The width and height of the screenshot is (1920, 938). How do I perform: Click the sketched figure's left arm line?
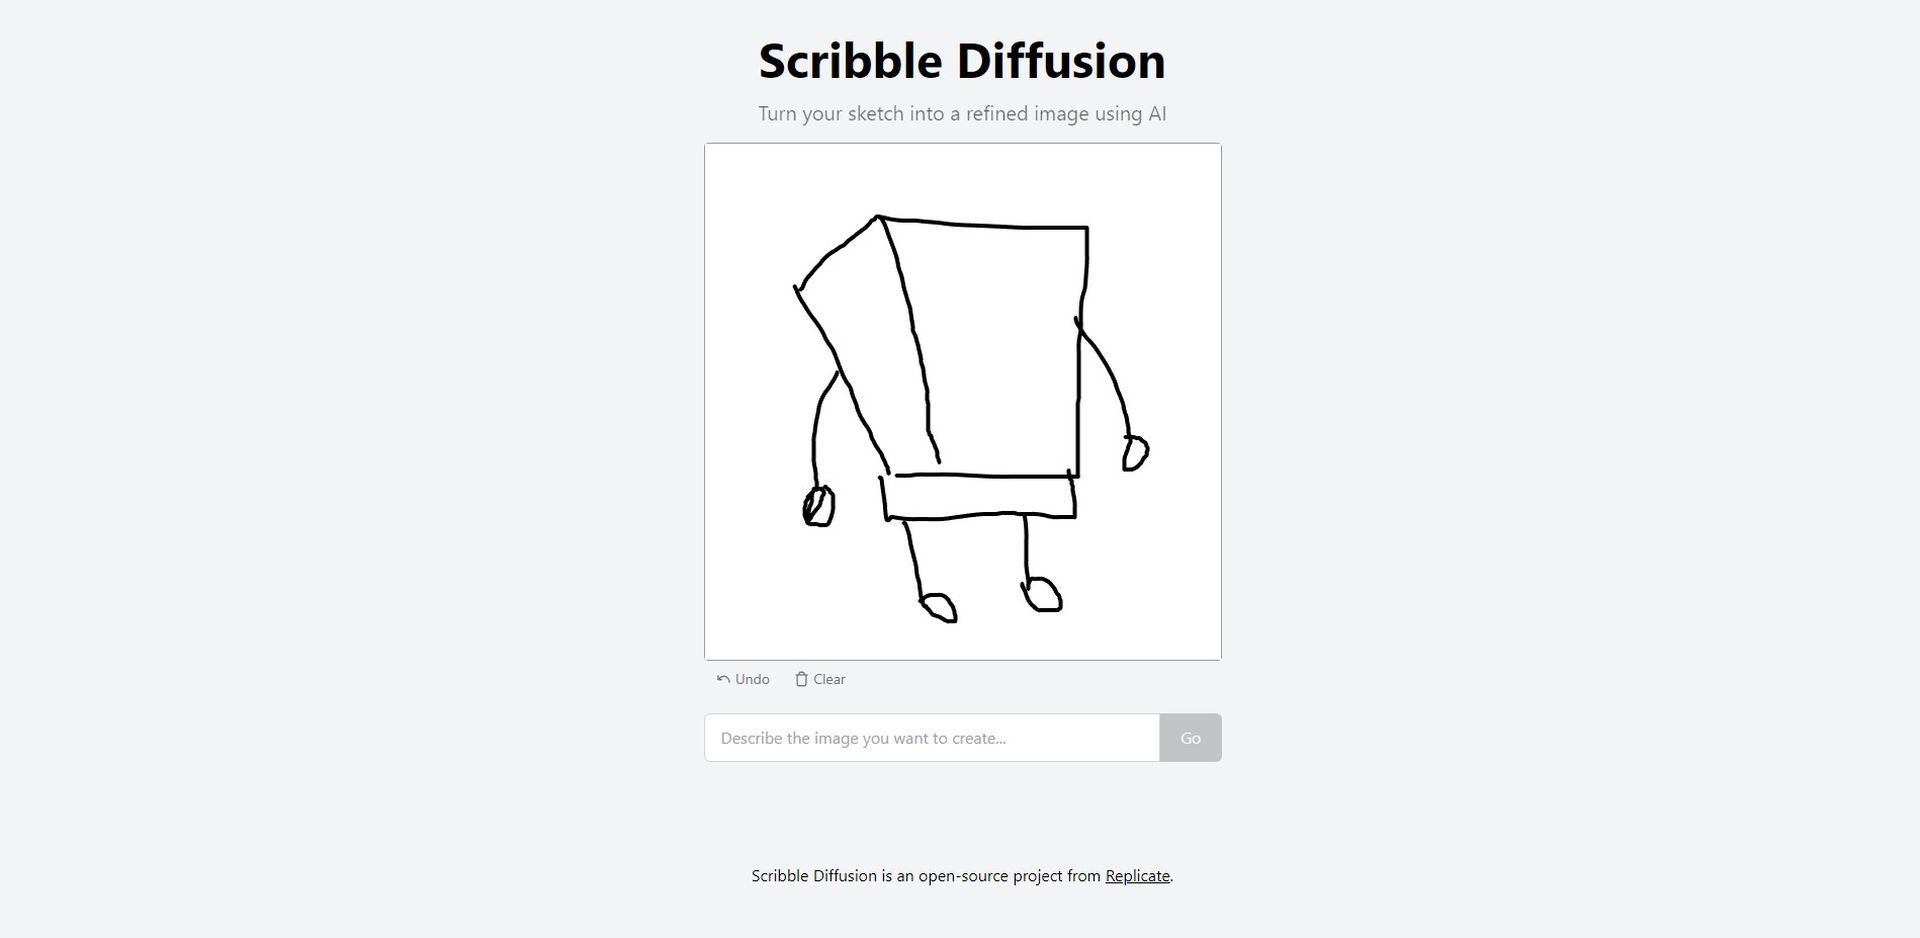pos(822,428)
